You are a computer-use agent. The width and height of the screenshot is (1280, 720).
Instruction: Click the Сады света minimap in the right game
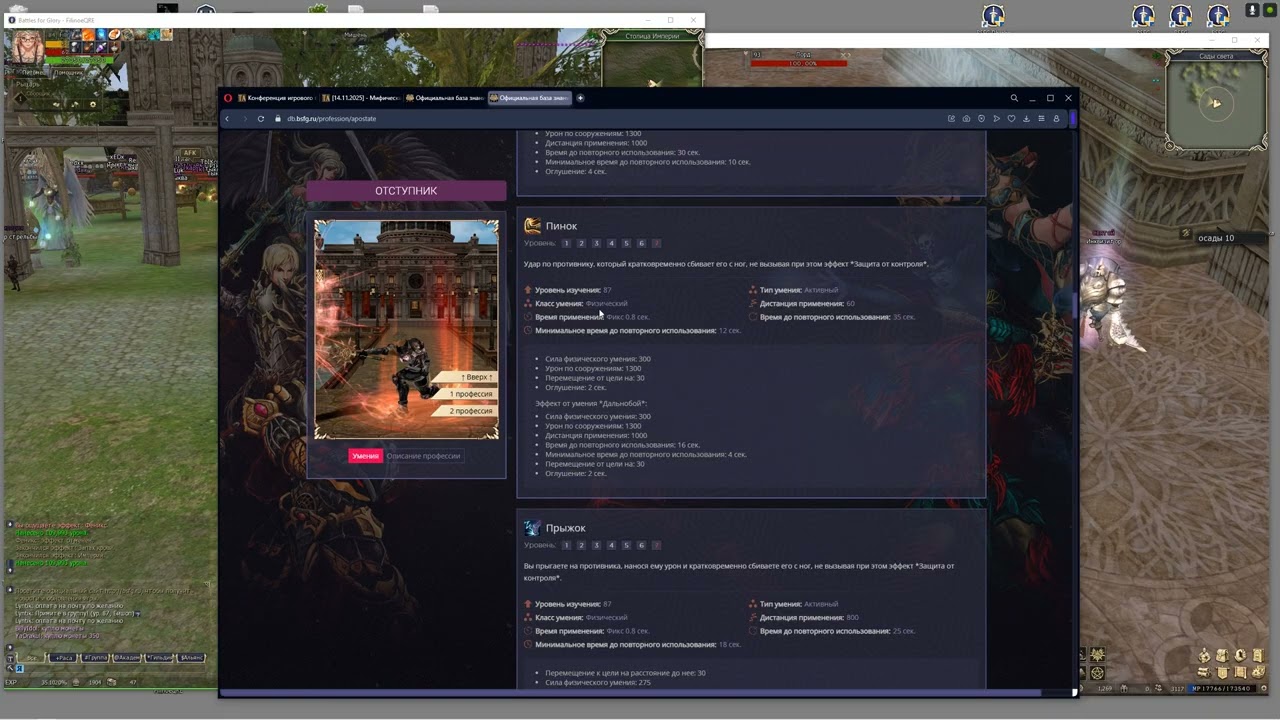click(1216, 101)
